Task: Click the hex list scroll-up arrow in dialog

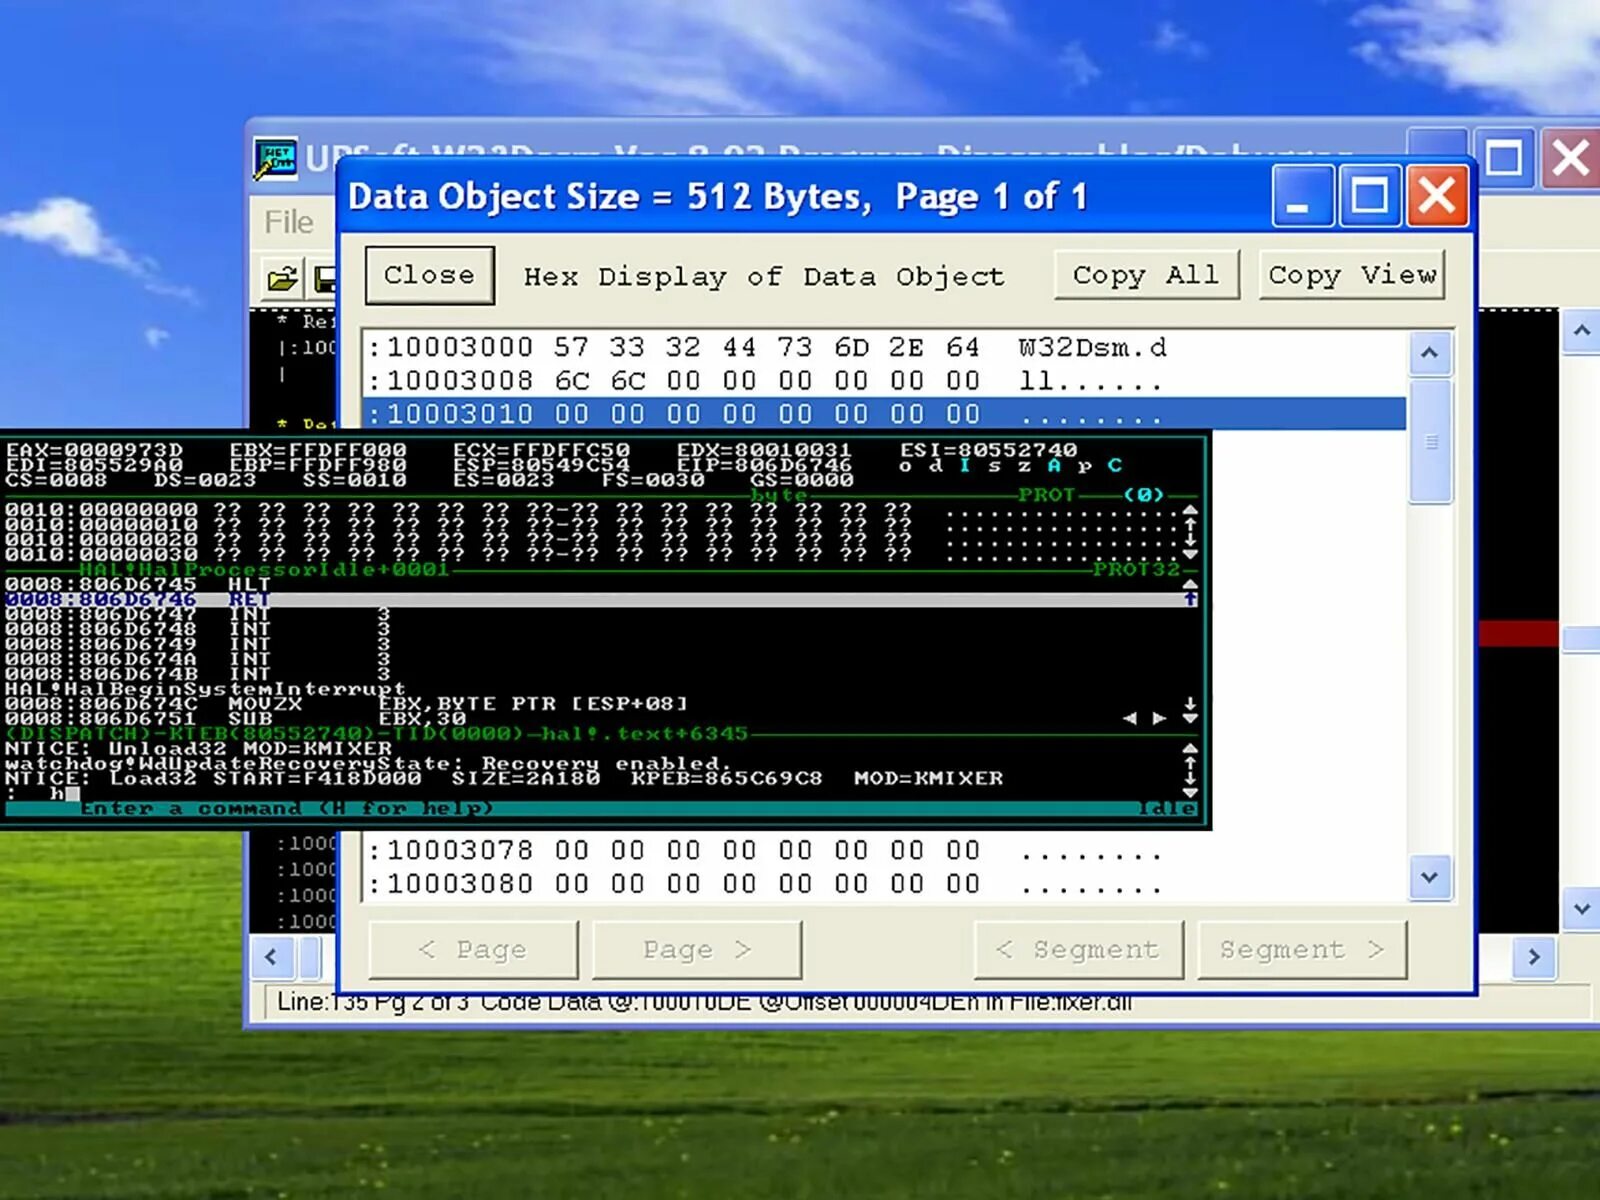Action: [1430, 353]
